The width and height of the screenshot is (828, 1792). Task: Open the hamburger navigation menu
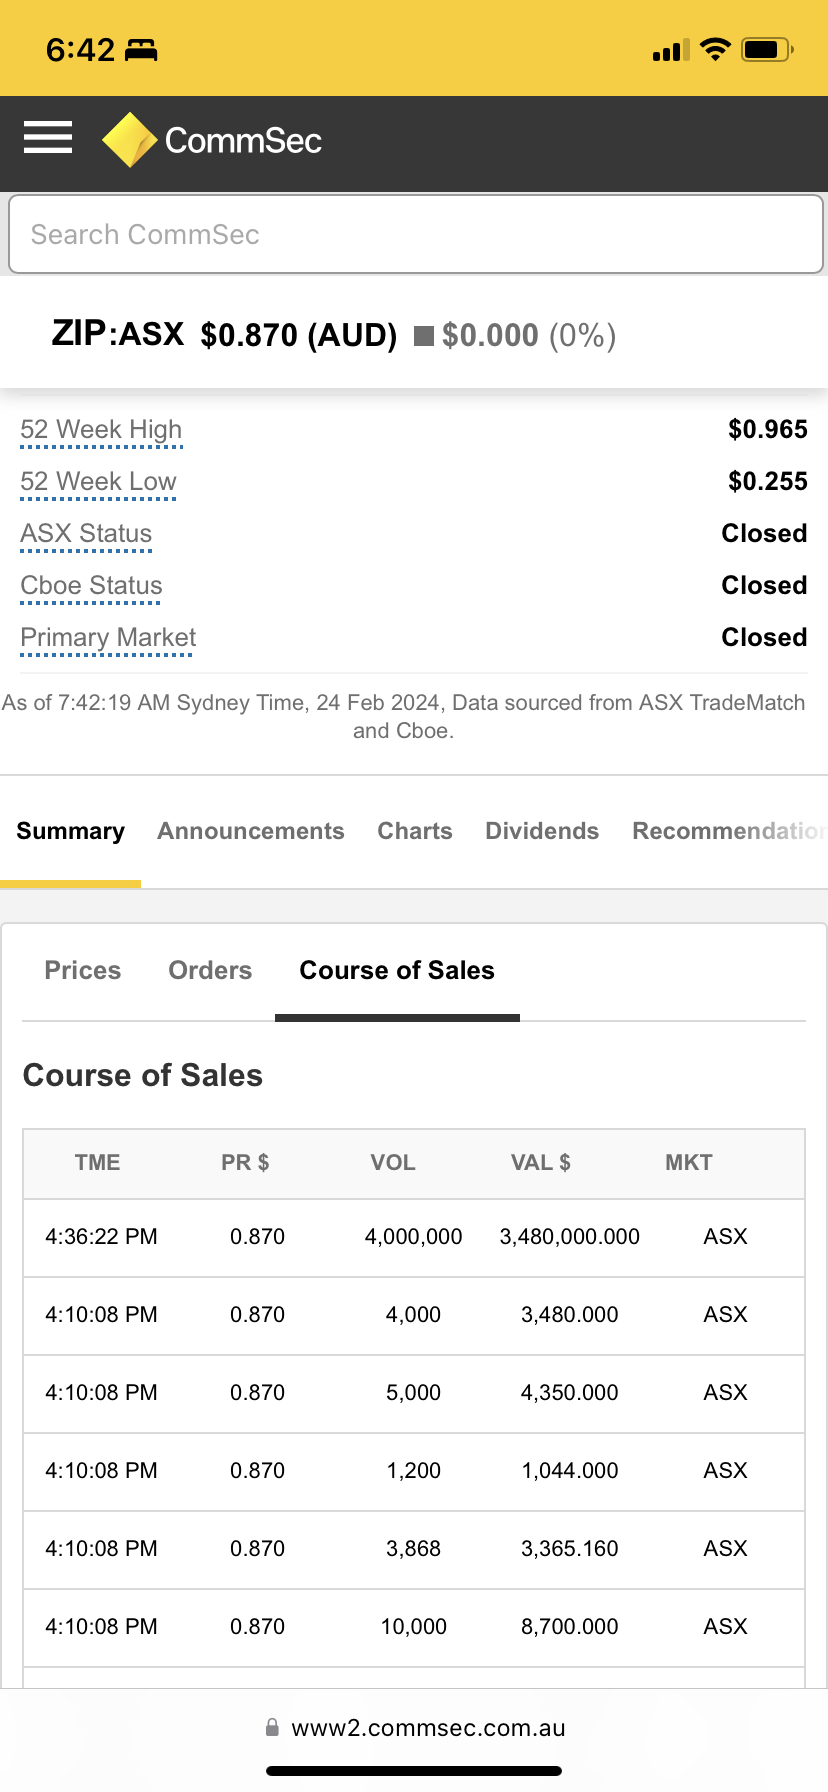[x=48, y=138]
